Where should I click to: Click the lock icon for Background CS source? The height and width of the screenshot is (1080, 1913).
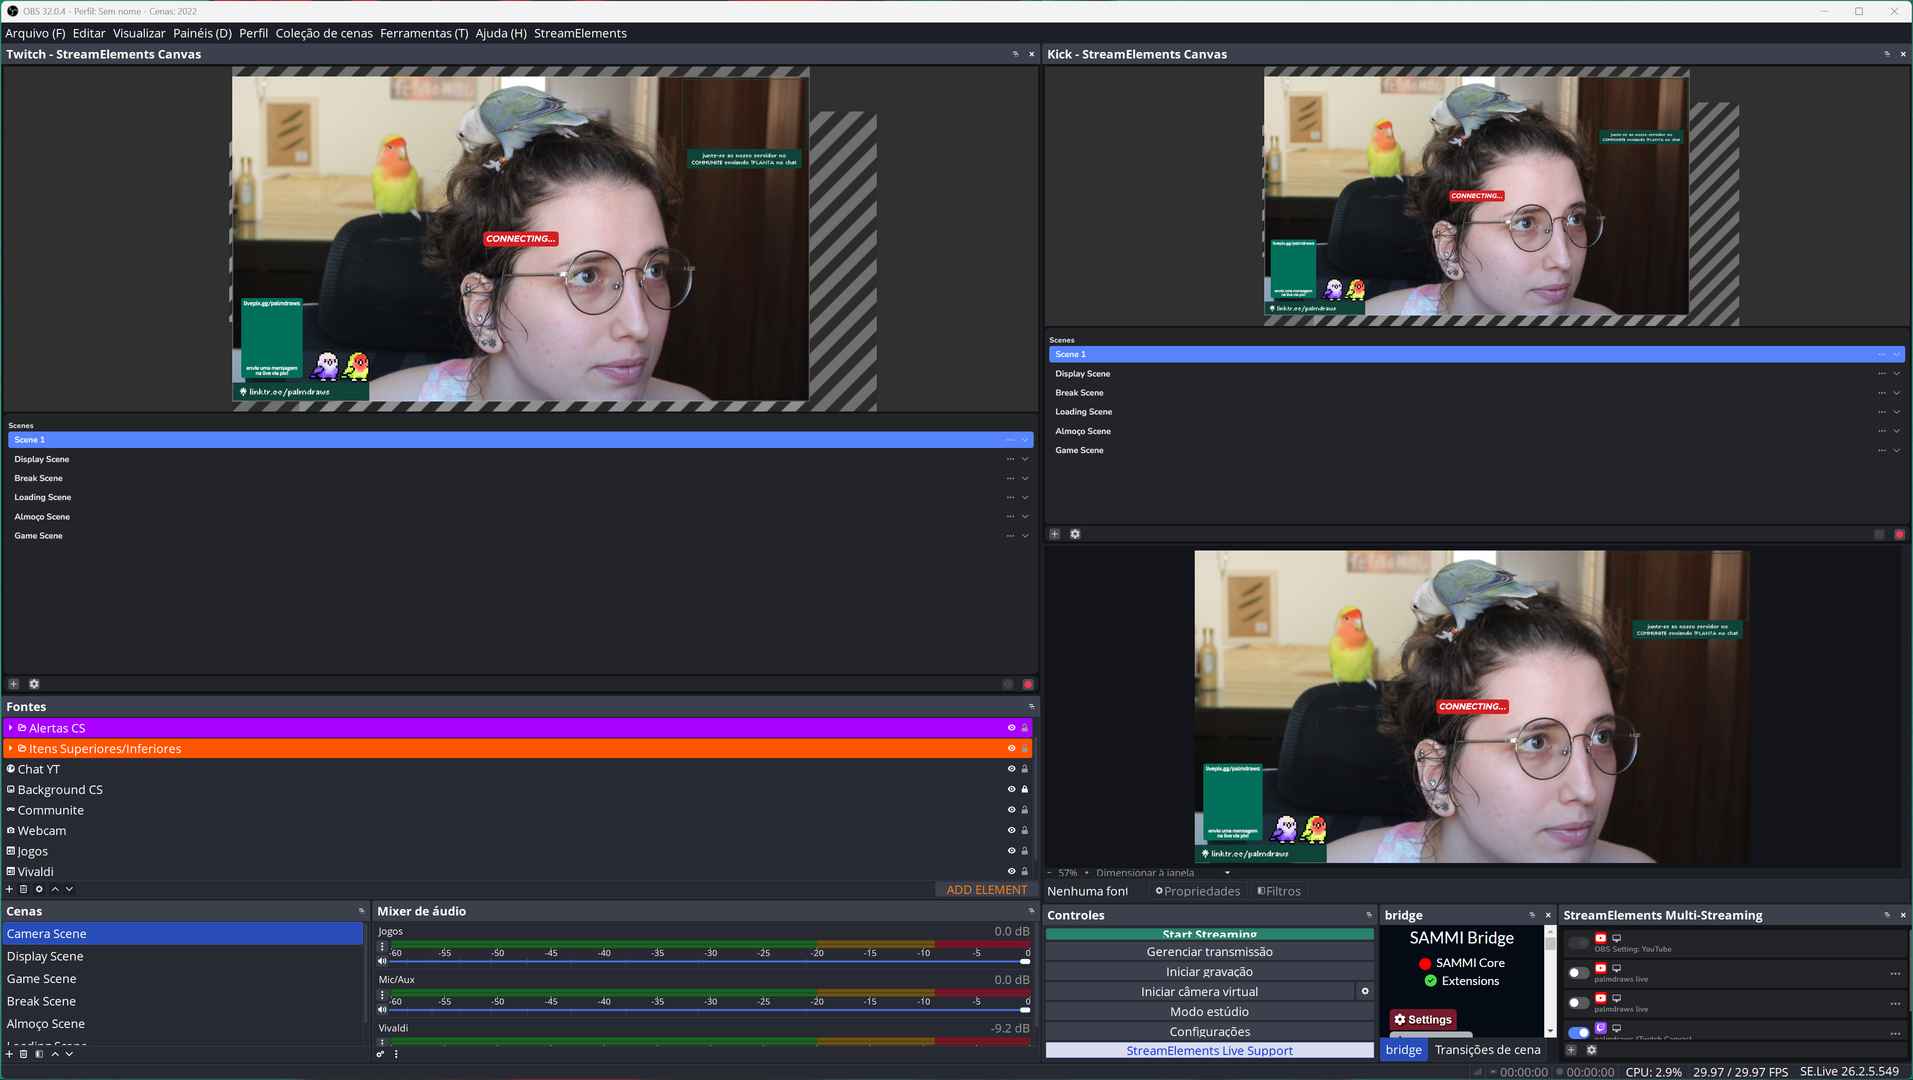1024,790
